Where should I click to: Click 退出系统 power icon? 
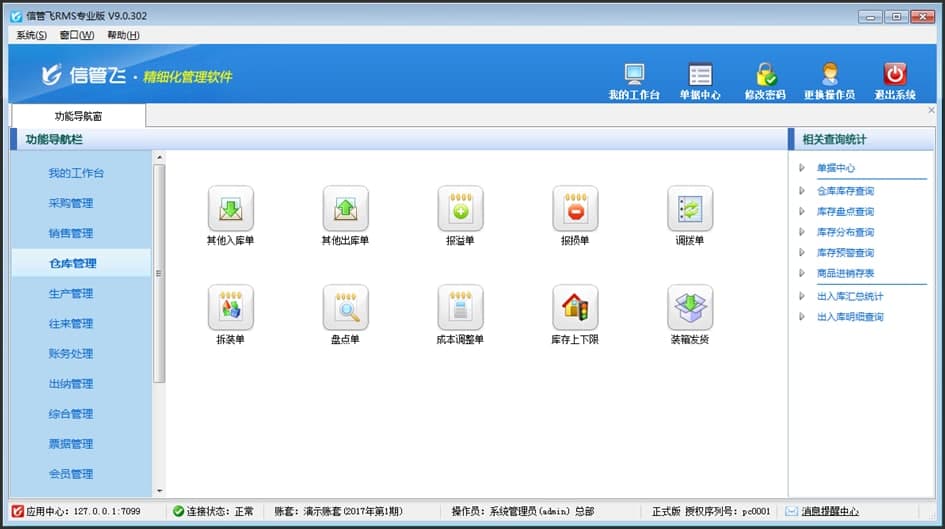tap(895, 74)
